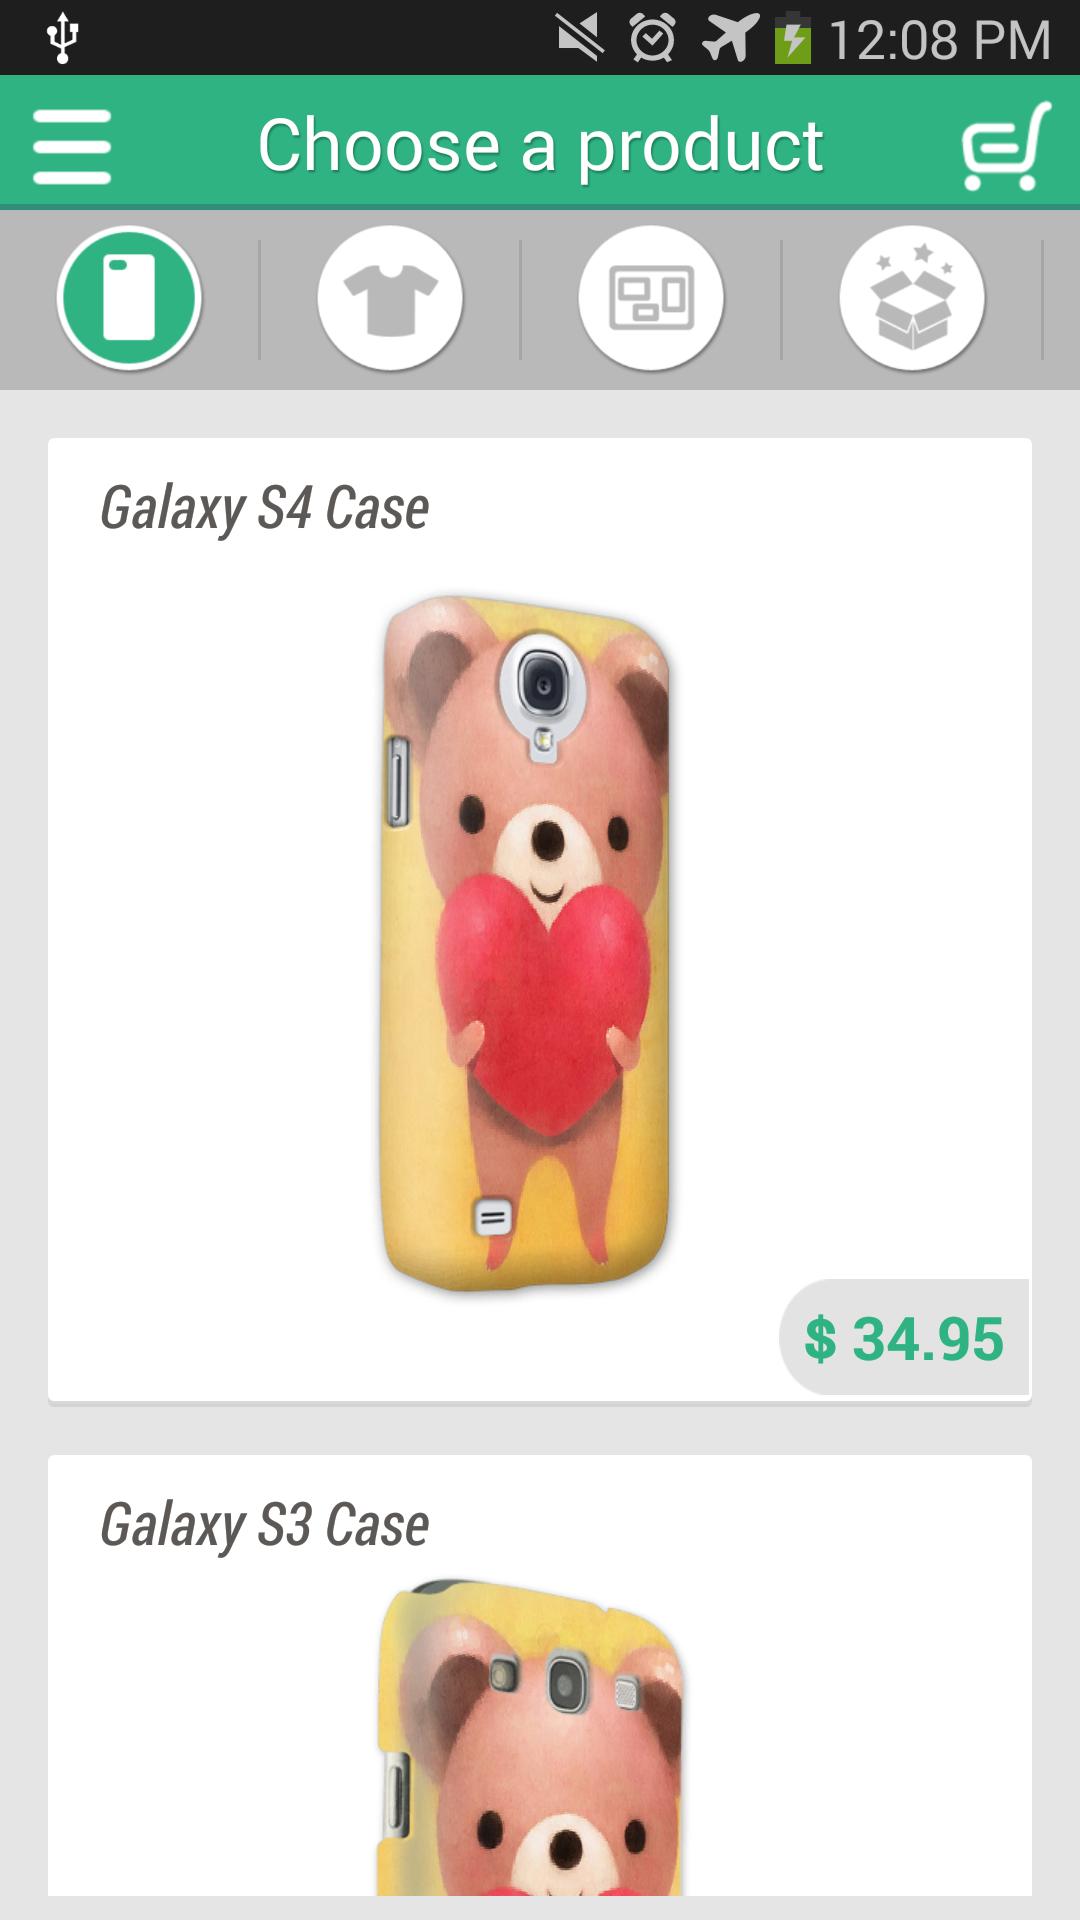Select the canvas prints category icon
Viewport: 1080px width, 1920px height.
[x=651, y=298]
